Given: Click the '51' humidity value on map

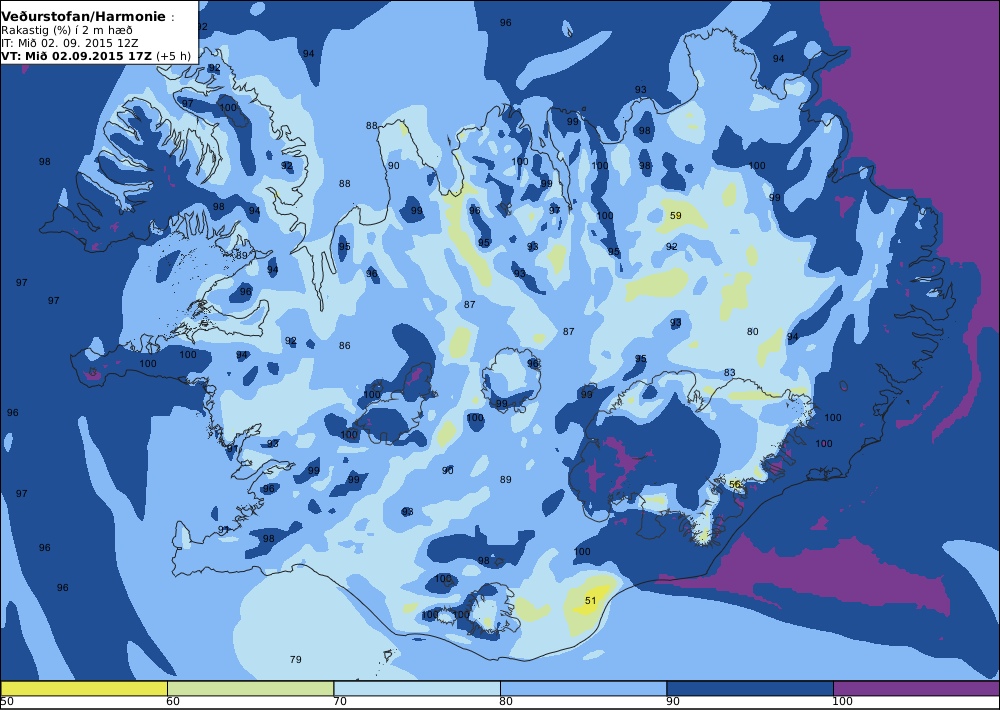Looking at the screenshot, I should (591, 600).
